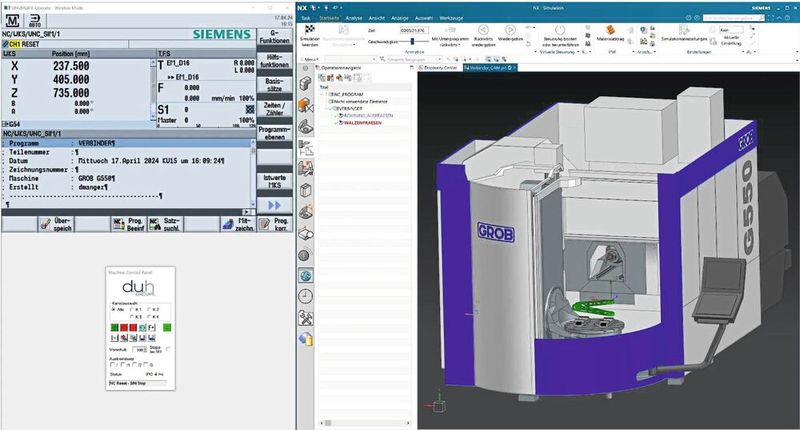The width and height of the screenshot is (800, 430).
Task: Click Steuerung booten power icon
Action: tap(560, 30)
